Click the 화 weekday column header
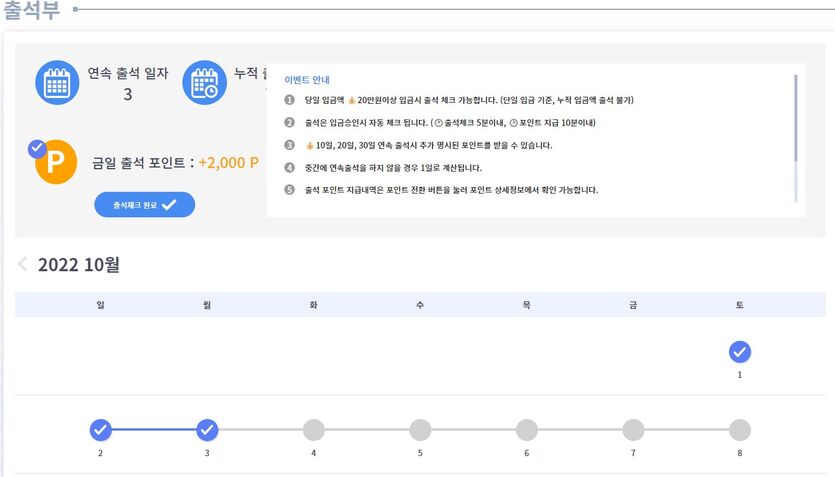Image resolution: width=835 pixels, height=477 pixels. tap(314, 305)
